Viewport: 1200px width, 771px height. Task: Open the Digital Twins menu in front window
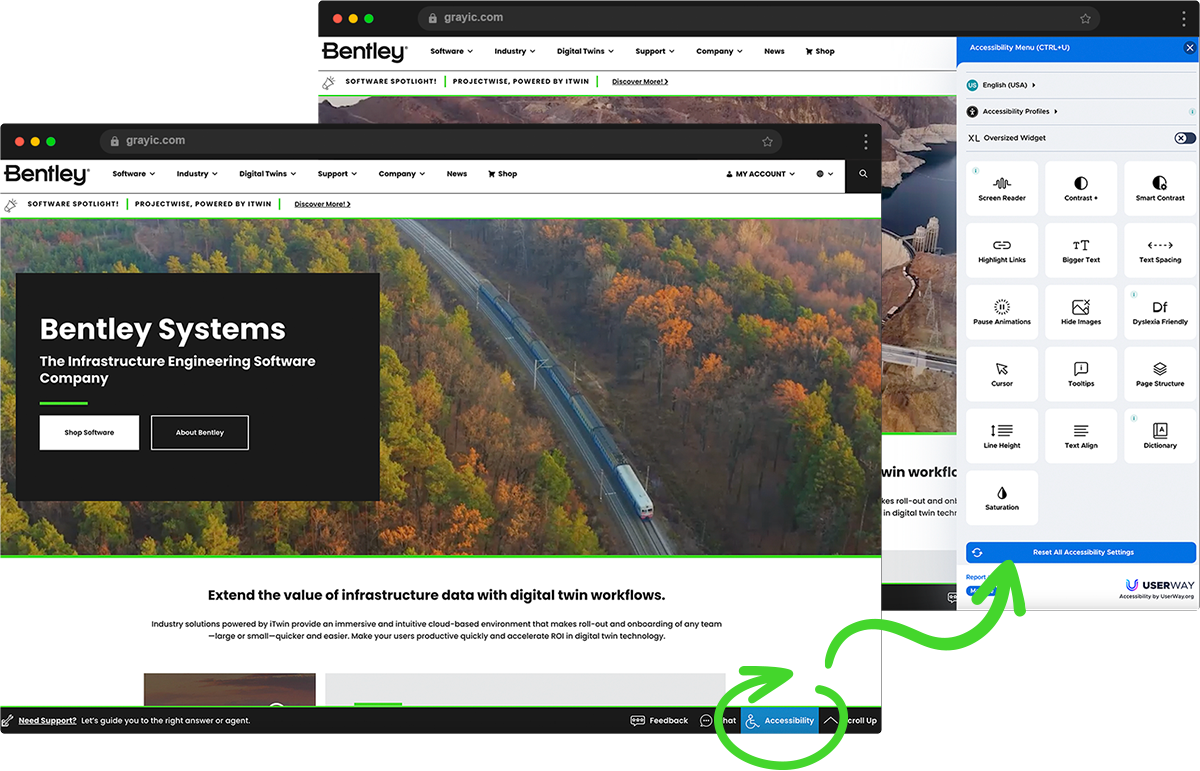click(x=267, y=174)
